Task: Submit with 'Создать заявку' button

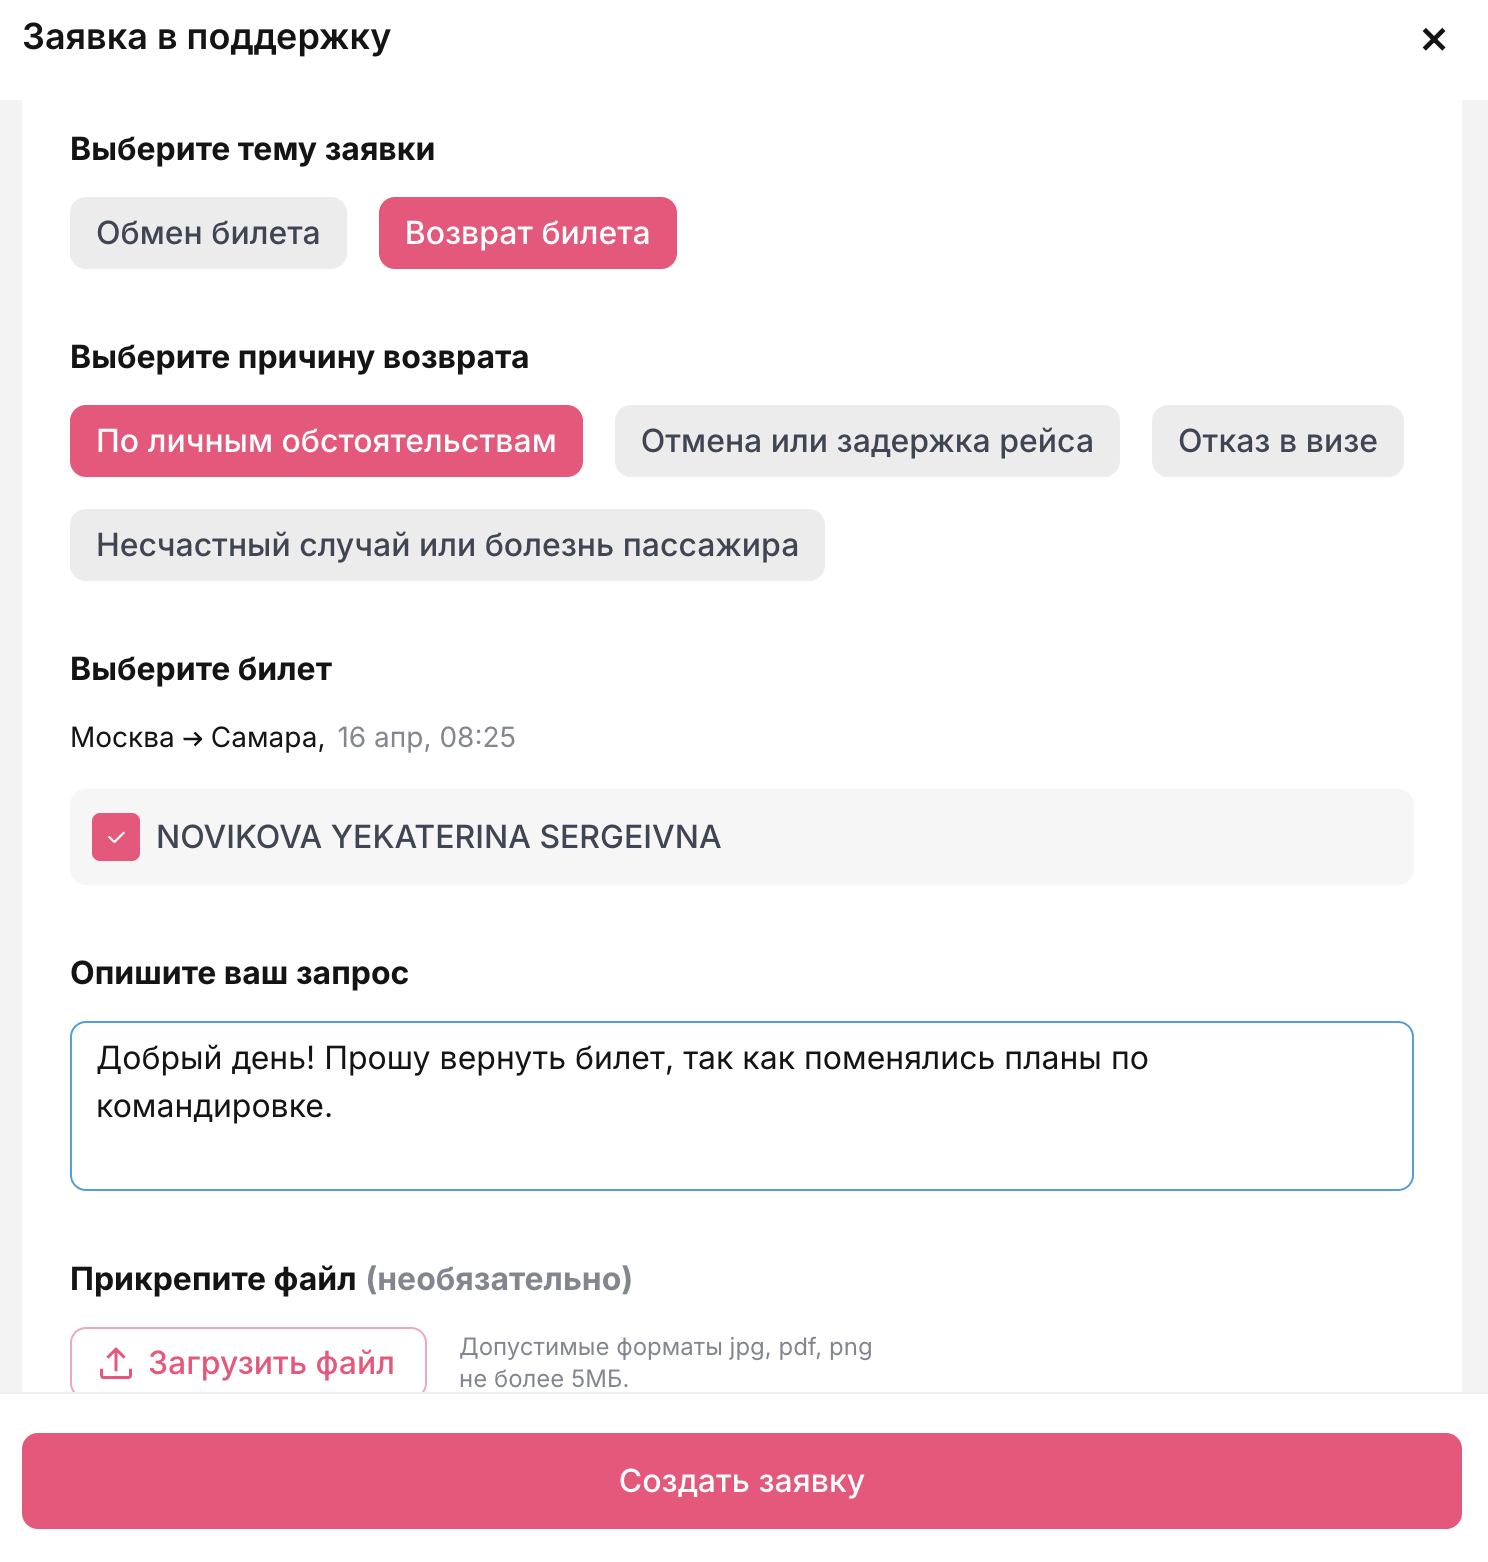Action: 742,1480
